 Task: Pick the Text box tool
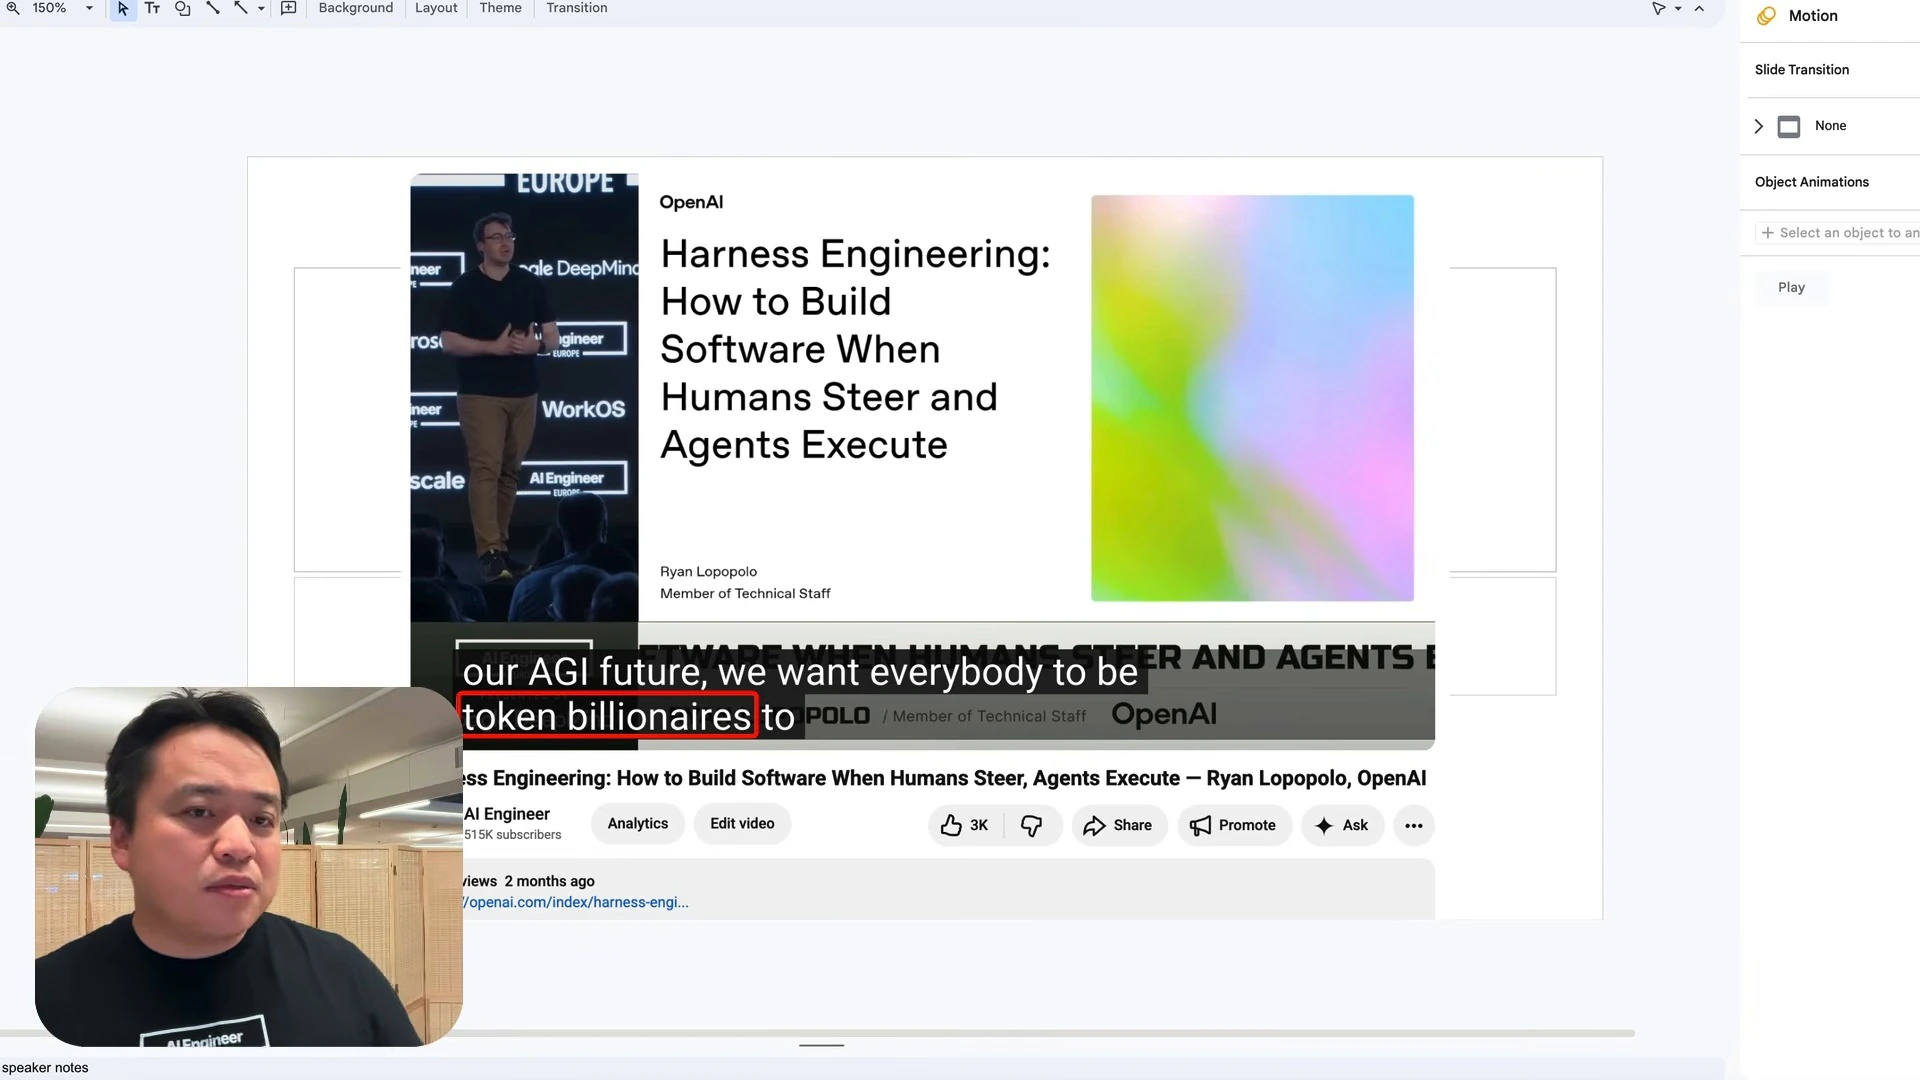152,8
